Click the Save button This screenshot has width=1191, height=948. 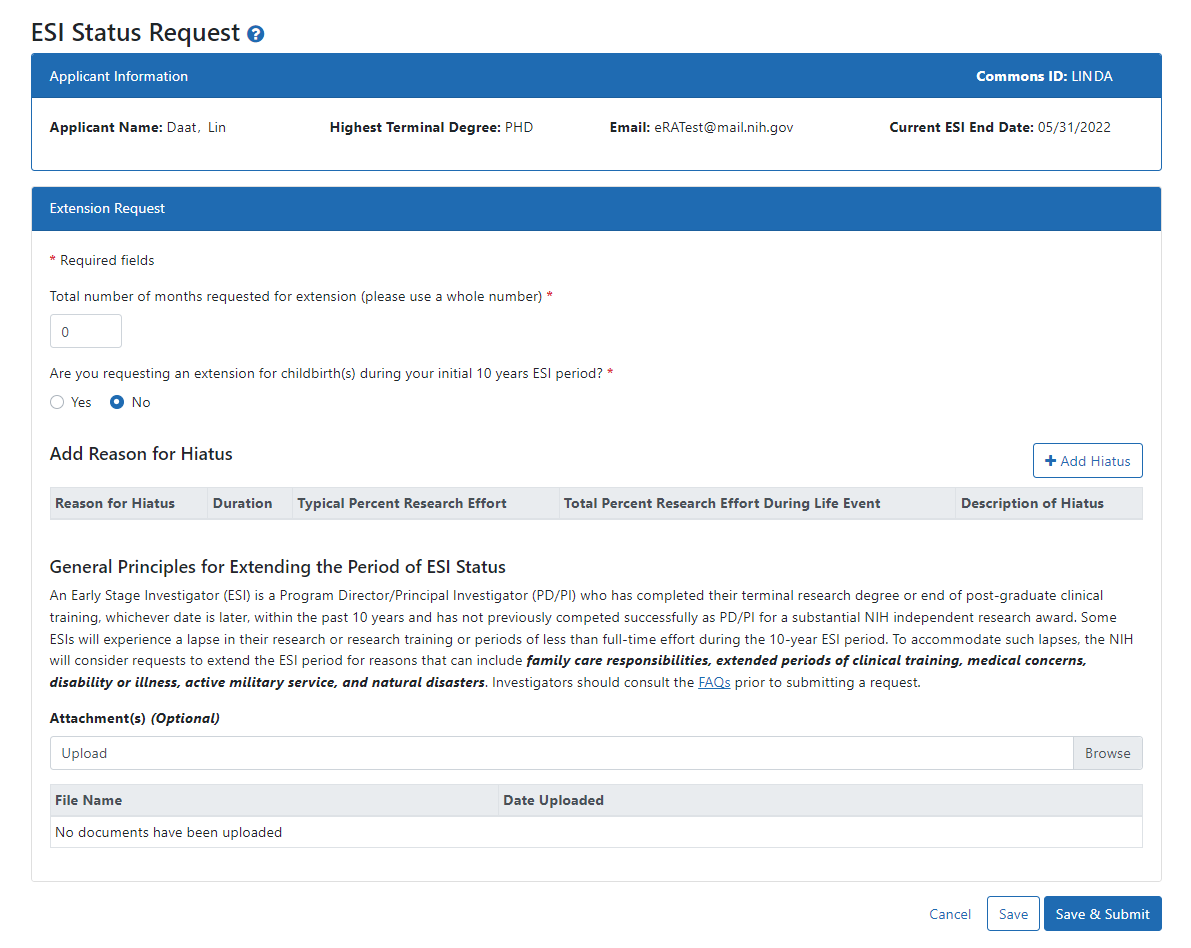tap(1013, 914)
